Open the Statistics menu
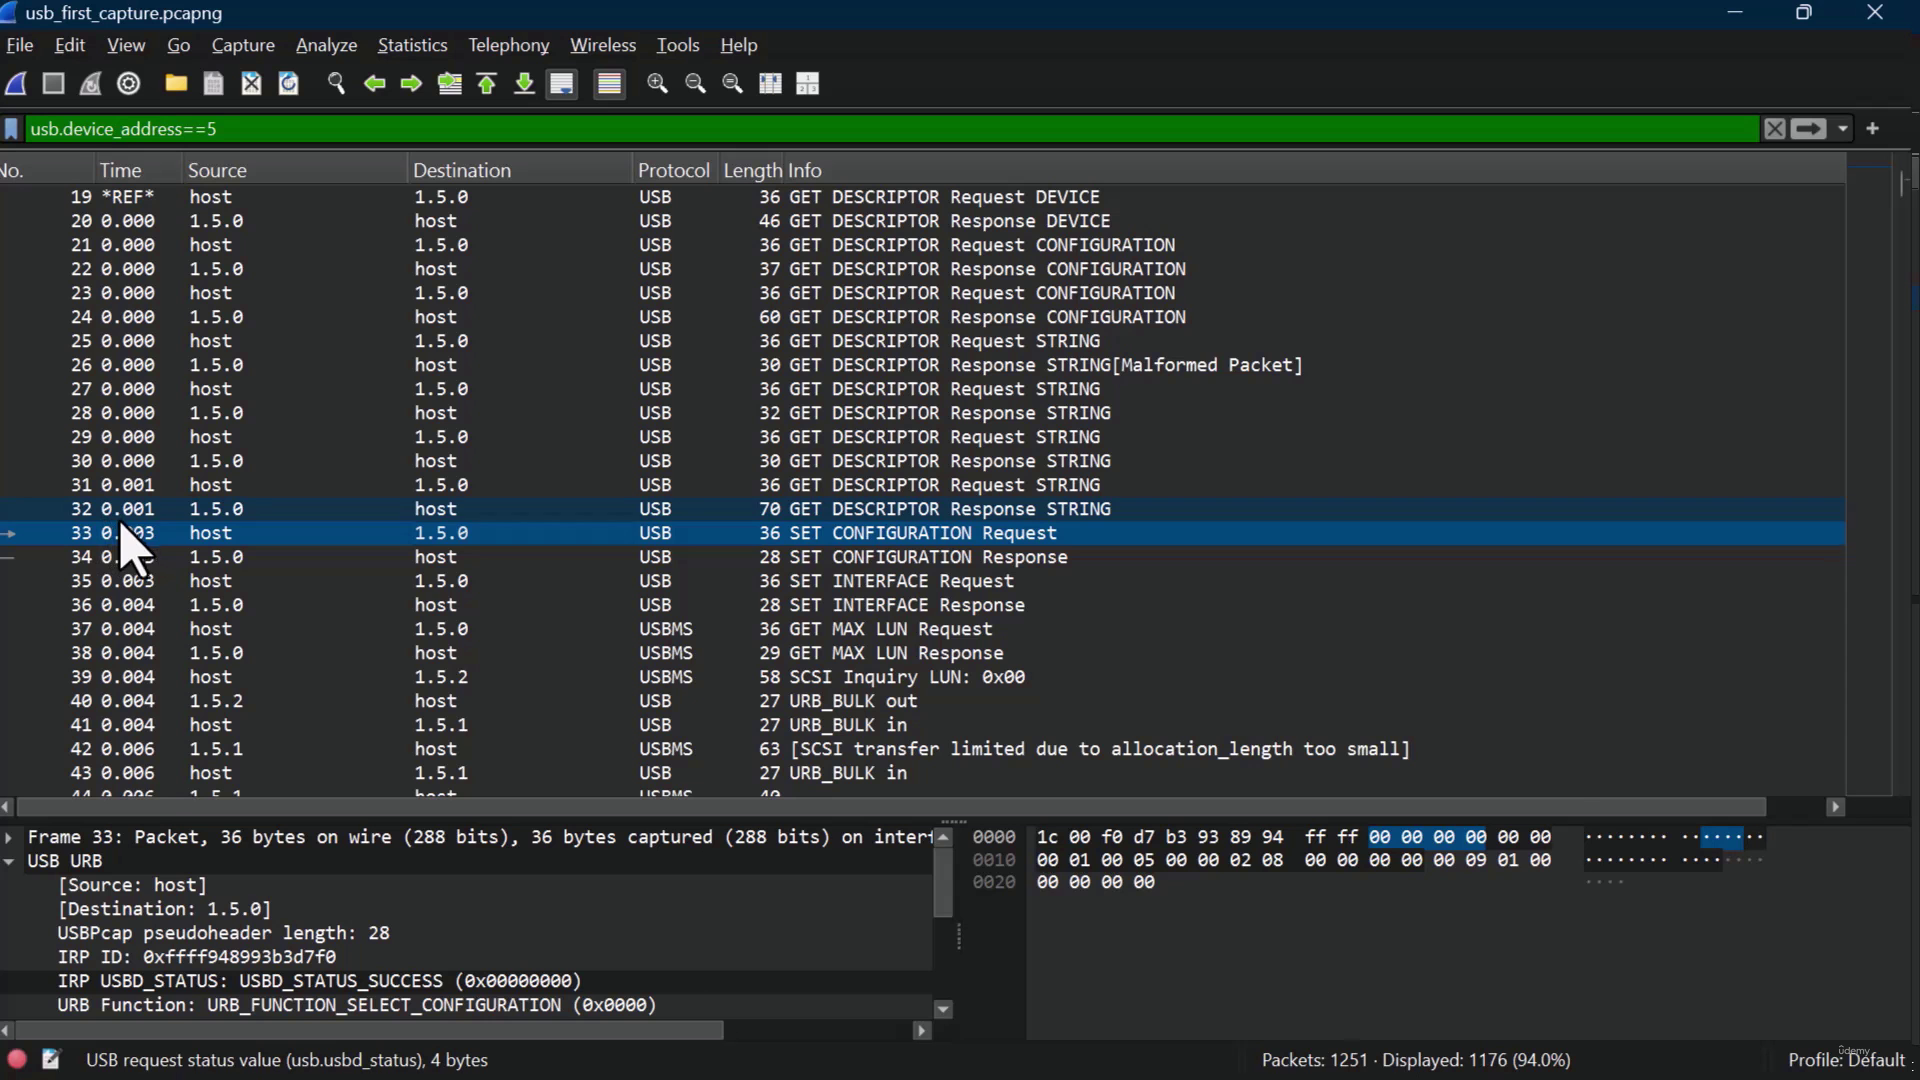The width and height of the screenshot is (1920, 1080). point(412,45)
